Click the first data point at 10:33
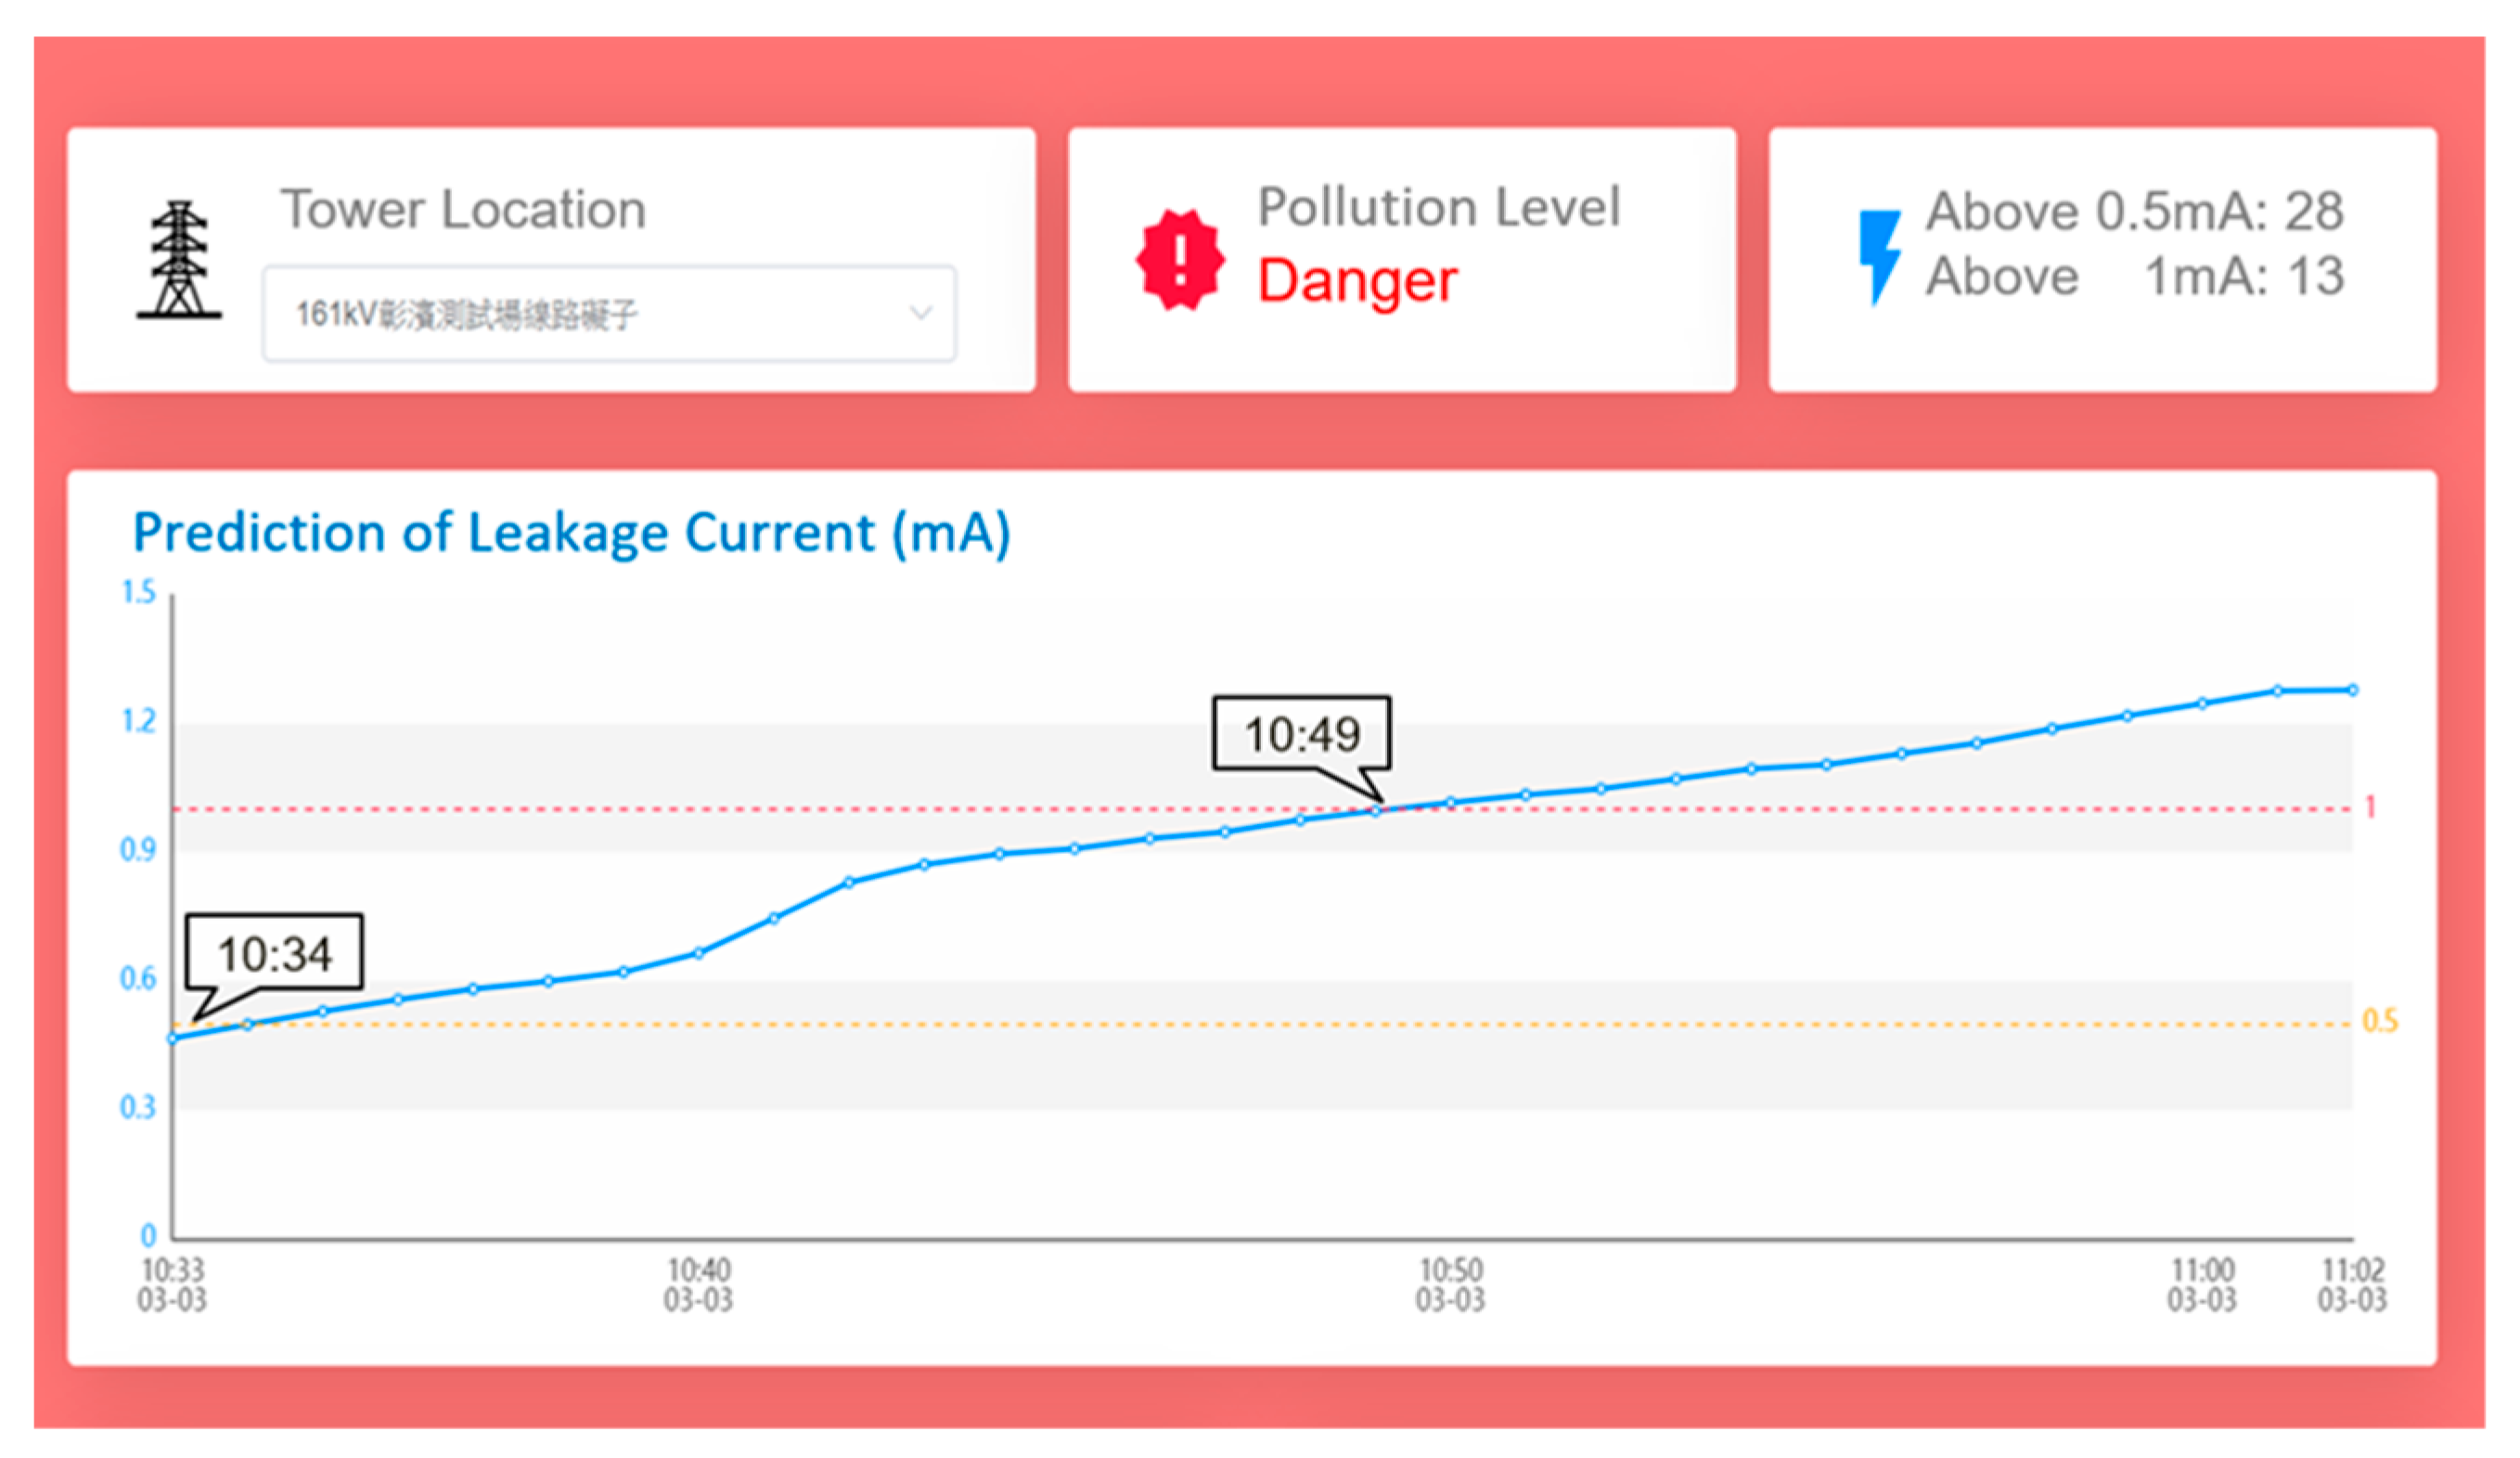This screenshot has width=2520, height=1458. click(173, 1039)
